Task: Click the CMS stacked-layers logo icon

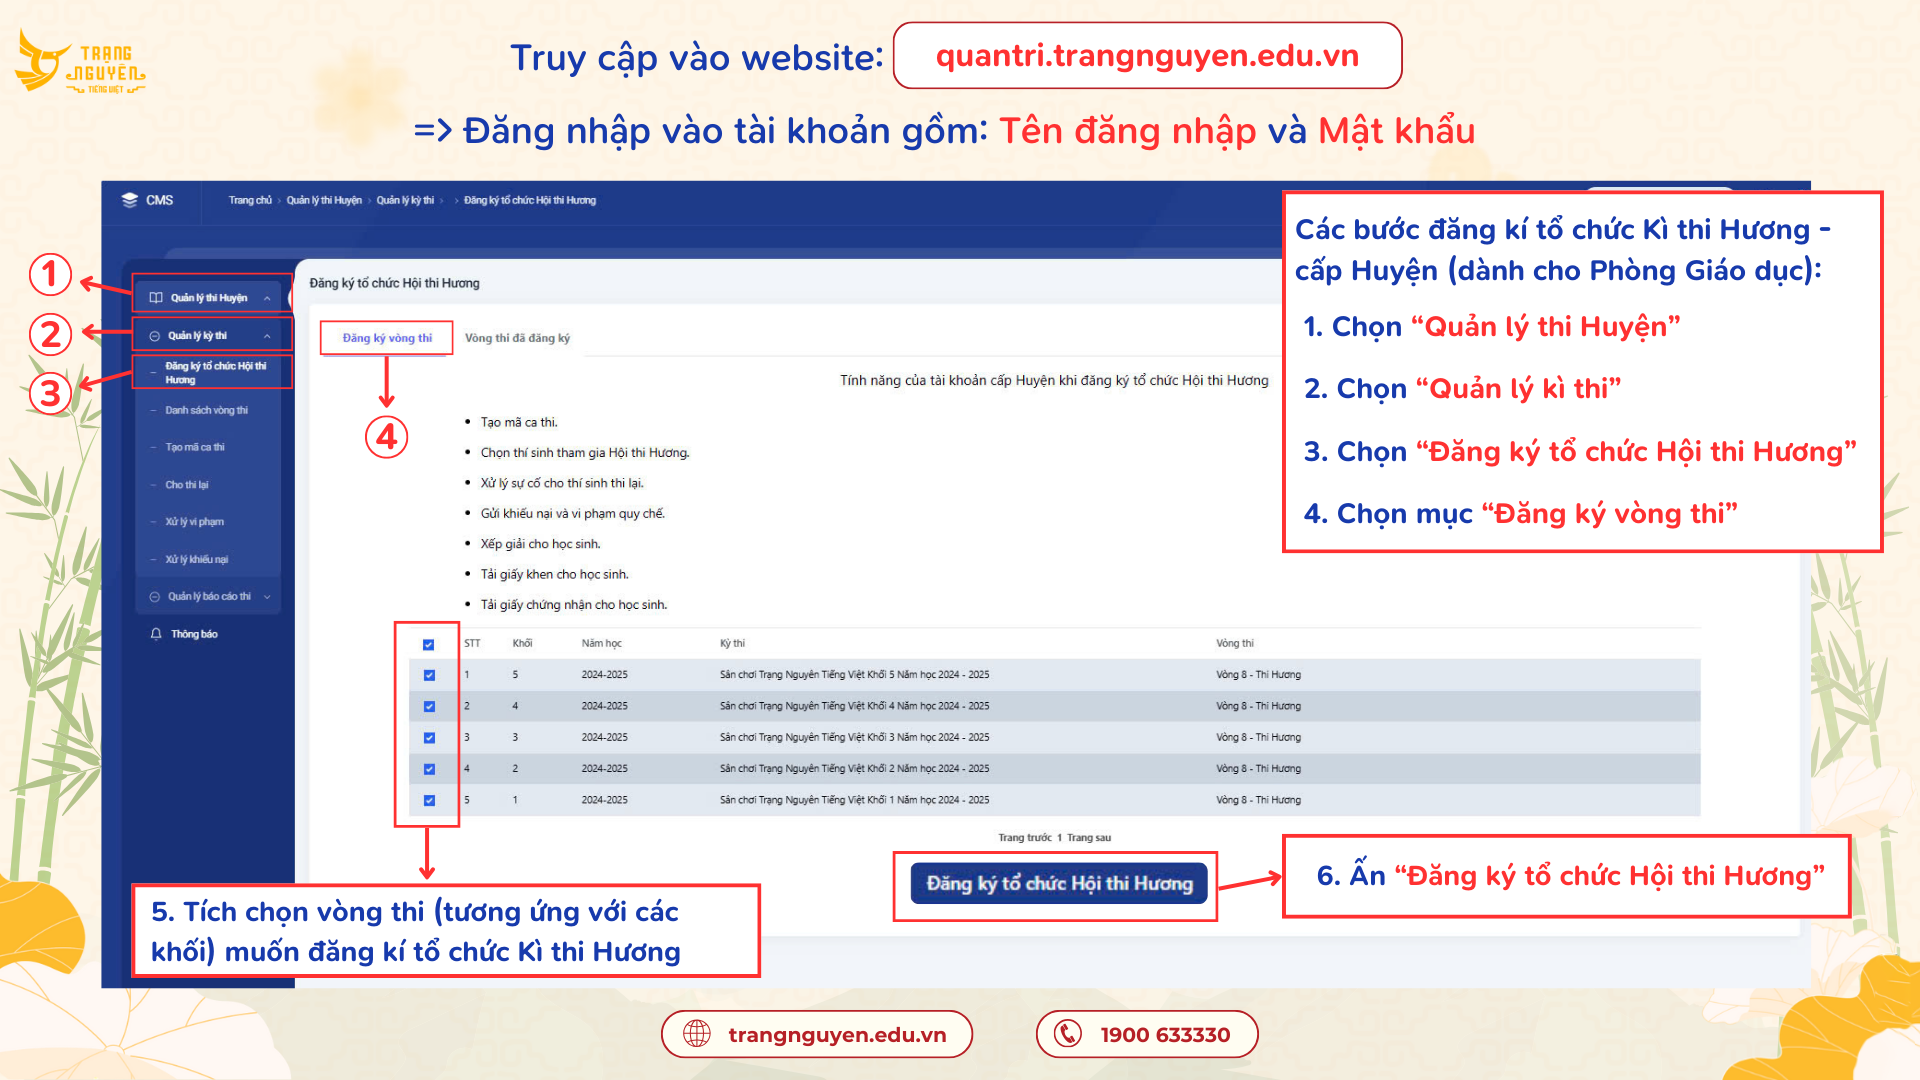Action: click(130, 200)
